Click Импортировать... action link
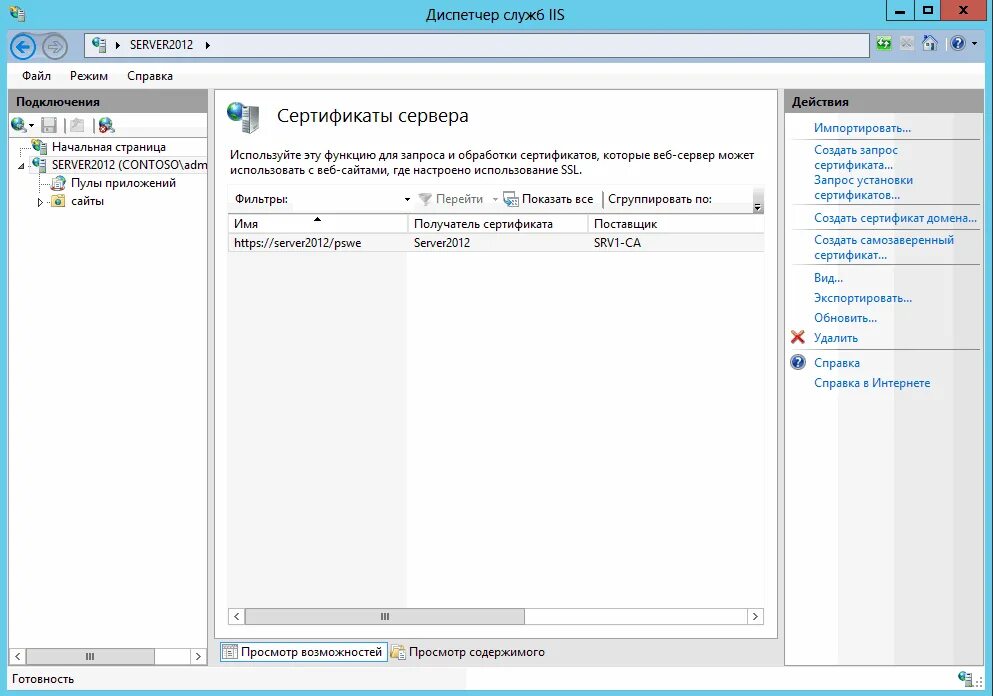993x696 pixels. [863, 128]
